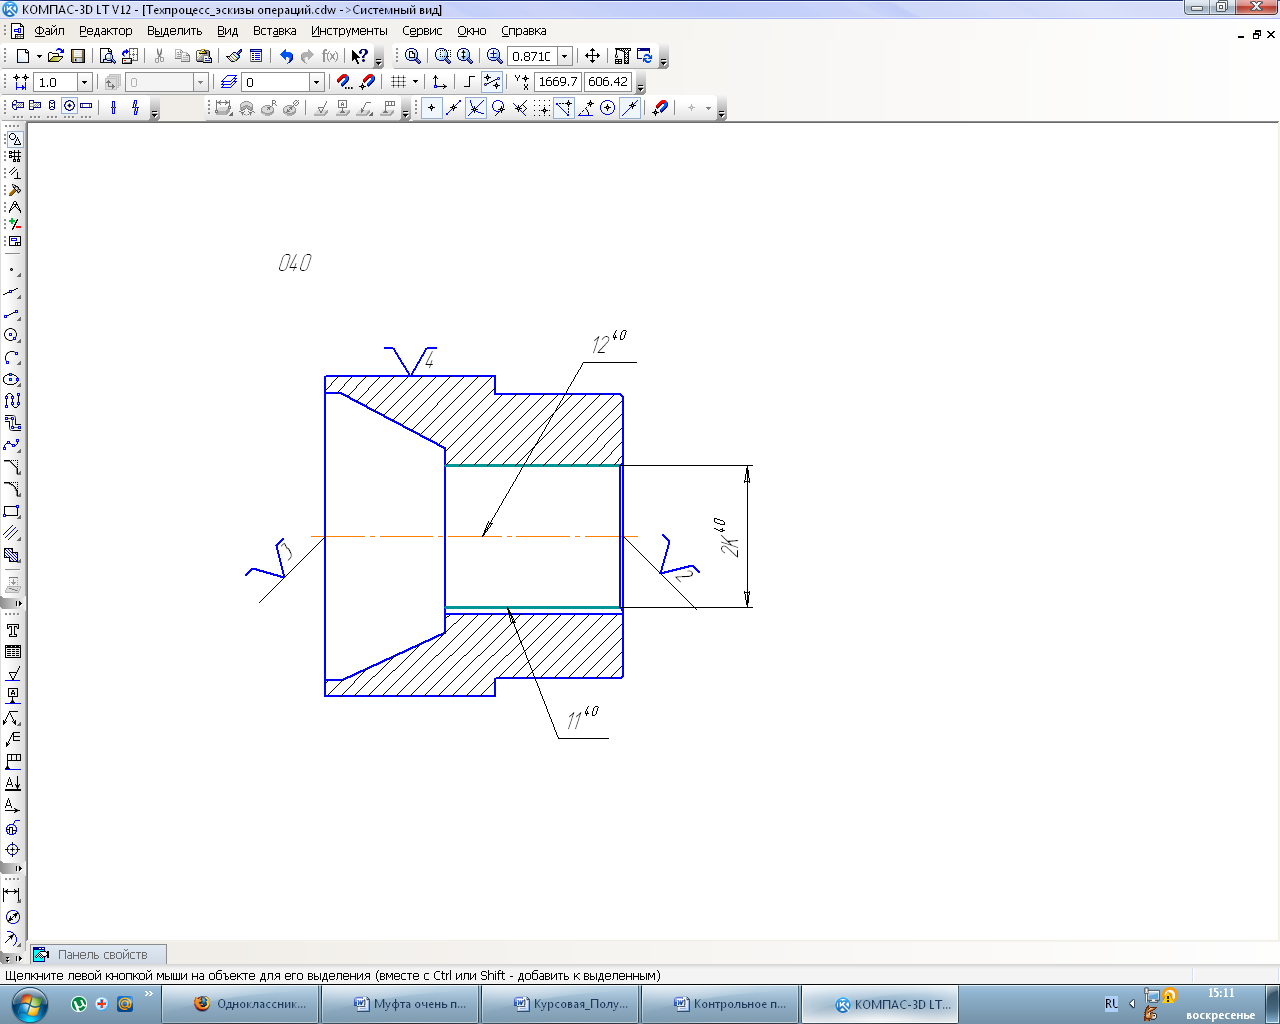Open a file with the folder icon
The height and width of the screenshot is (1024, 1280).
point(56,56)
